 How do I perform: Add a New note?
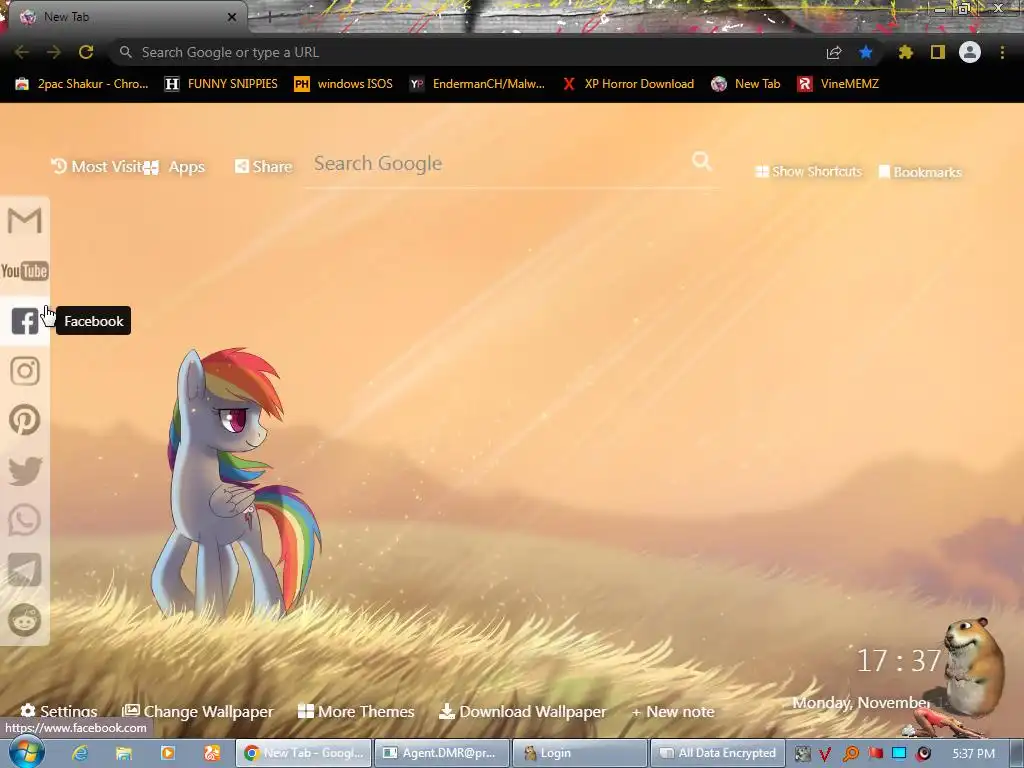[673, 712]
